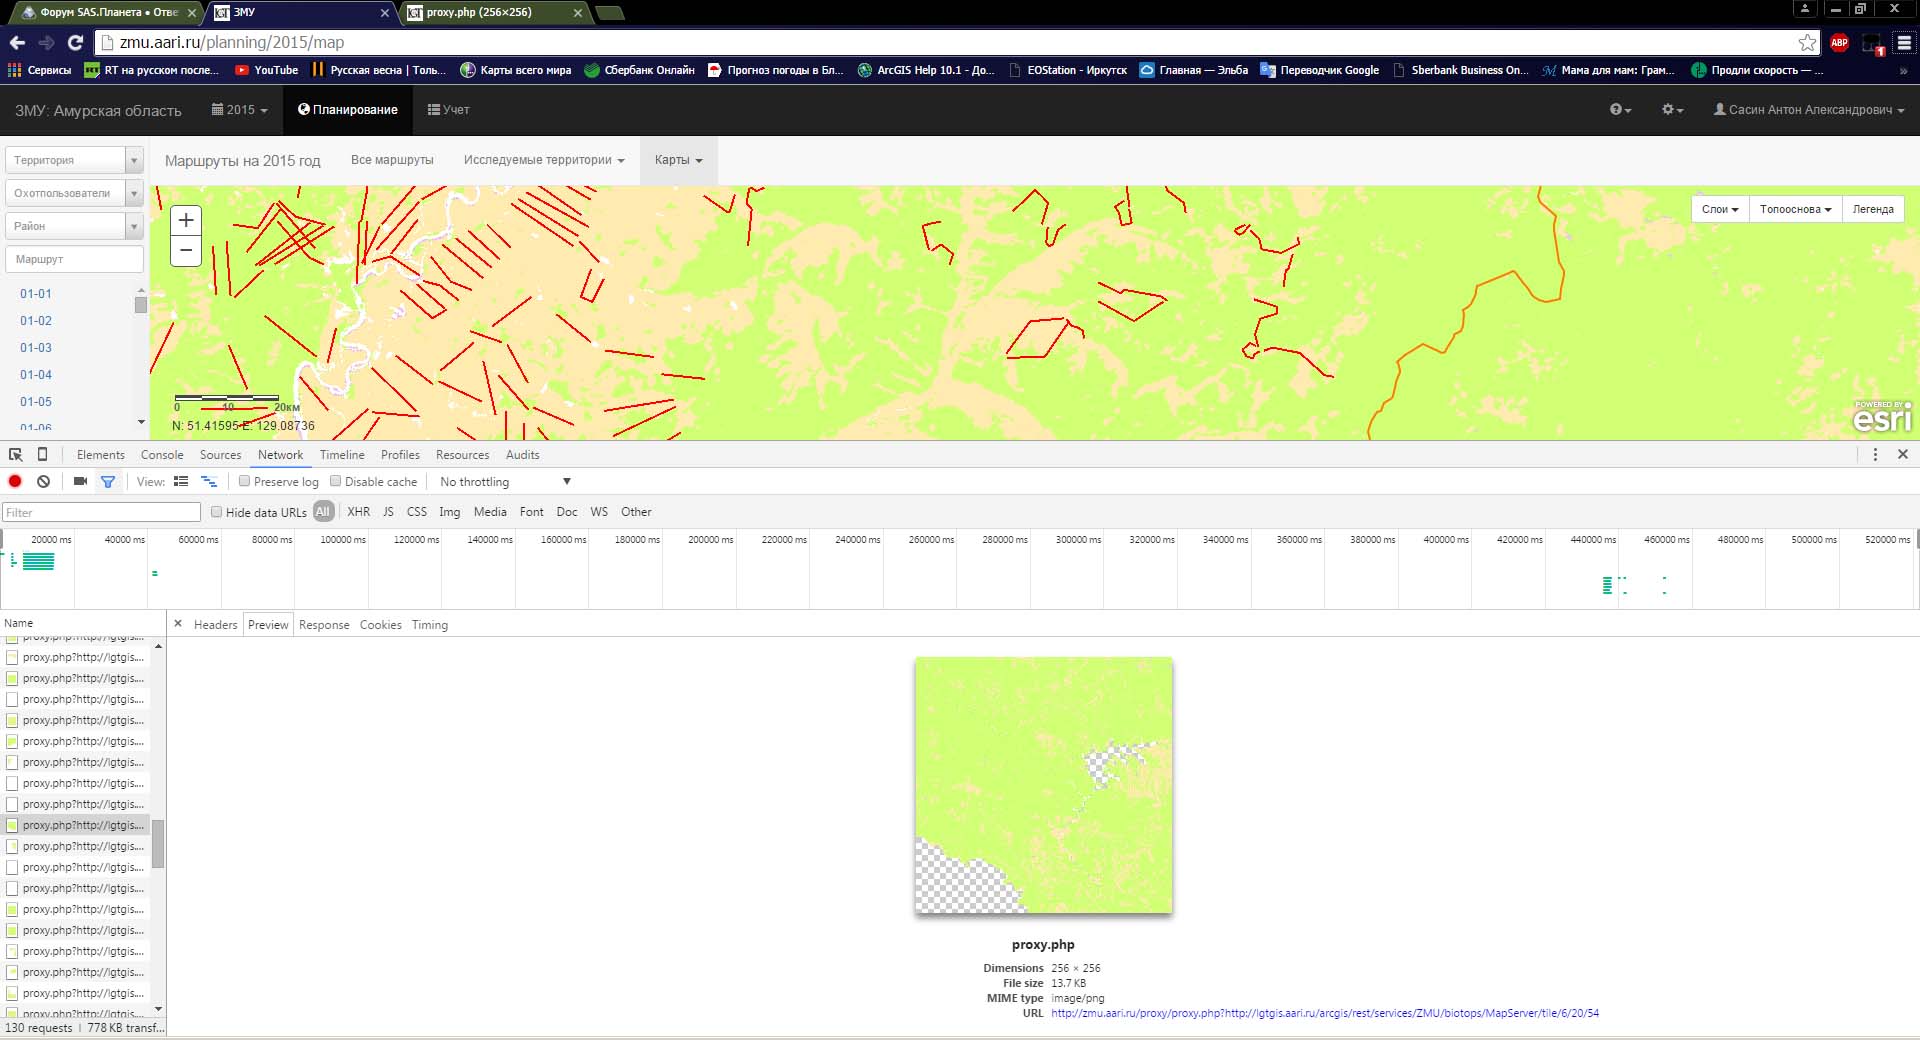Click the DevTools record network log button

15,482
